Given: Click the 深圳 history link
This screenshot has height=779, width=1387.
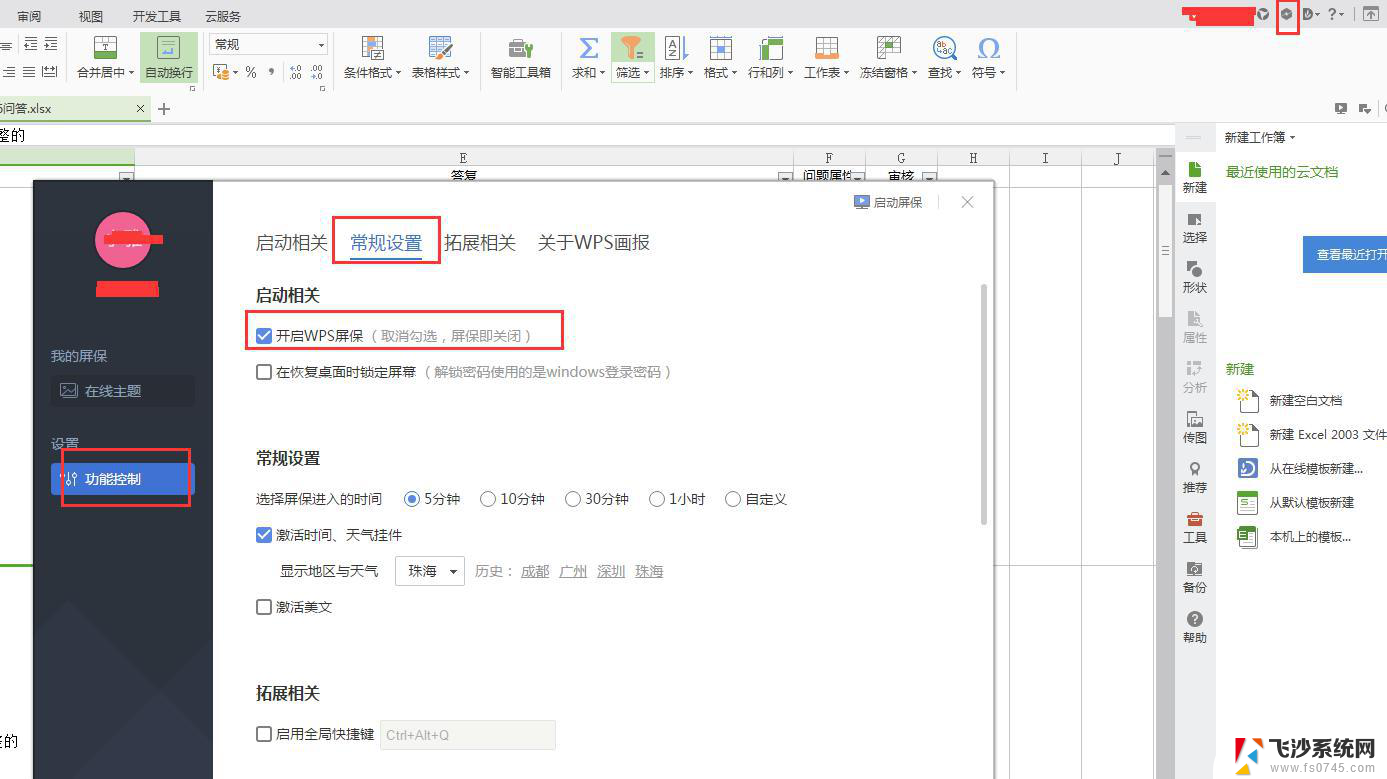Looking at the screenshot, I should (x=611, y=571).
